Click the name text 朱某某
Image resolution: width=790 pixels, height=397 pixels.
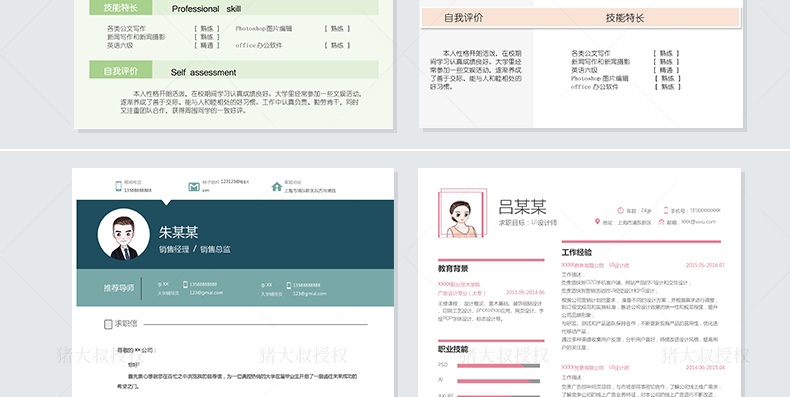[179, 232]
